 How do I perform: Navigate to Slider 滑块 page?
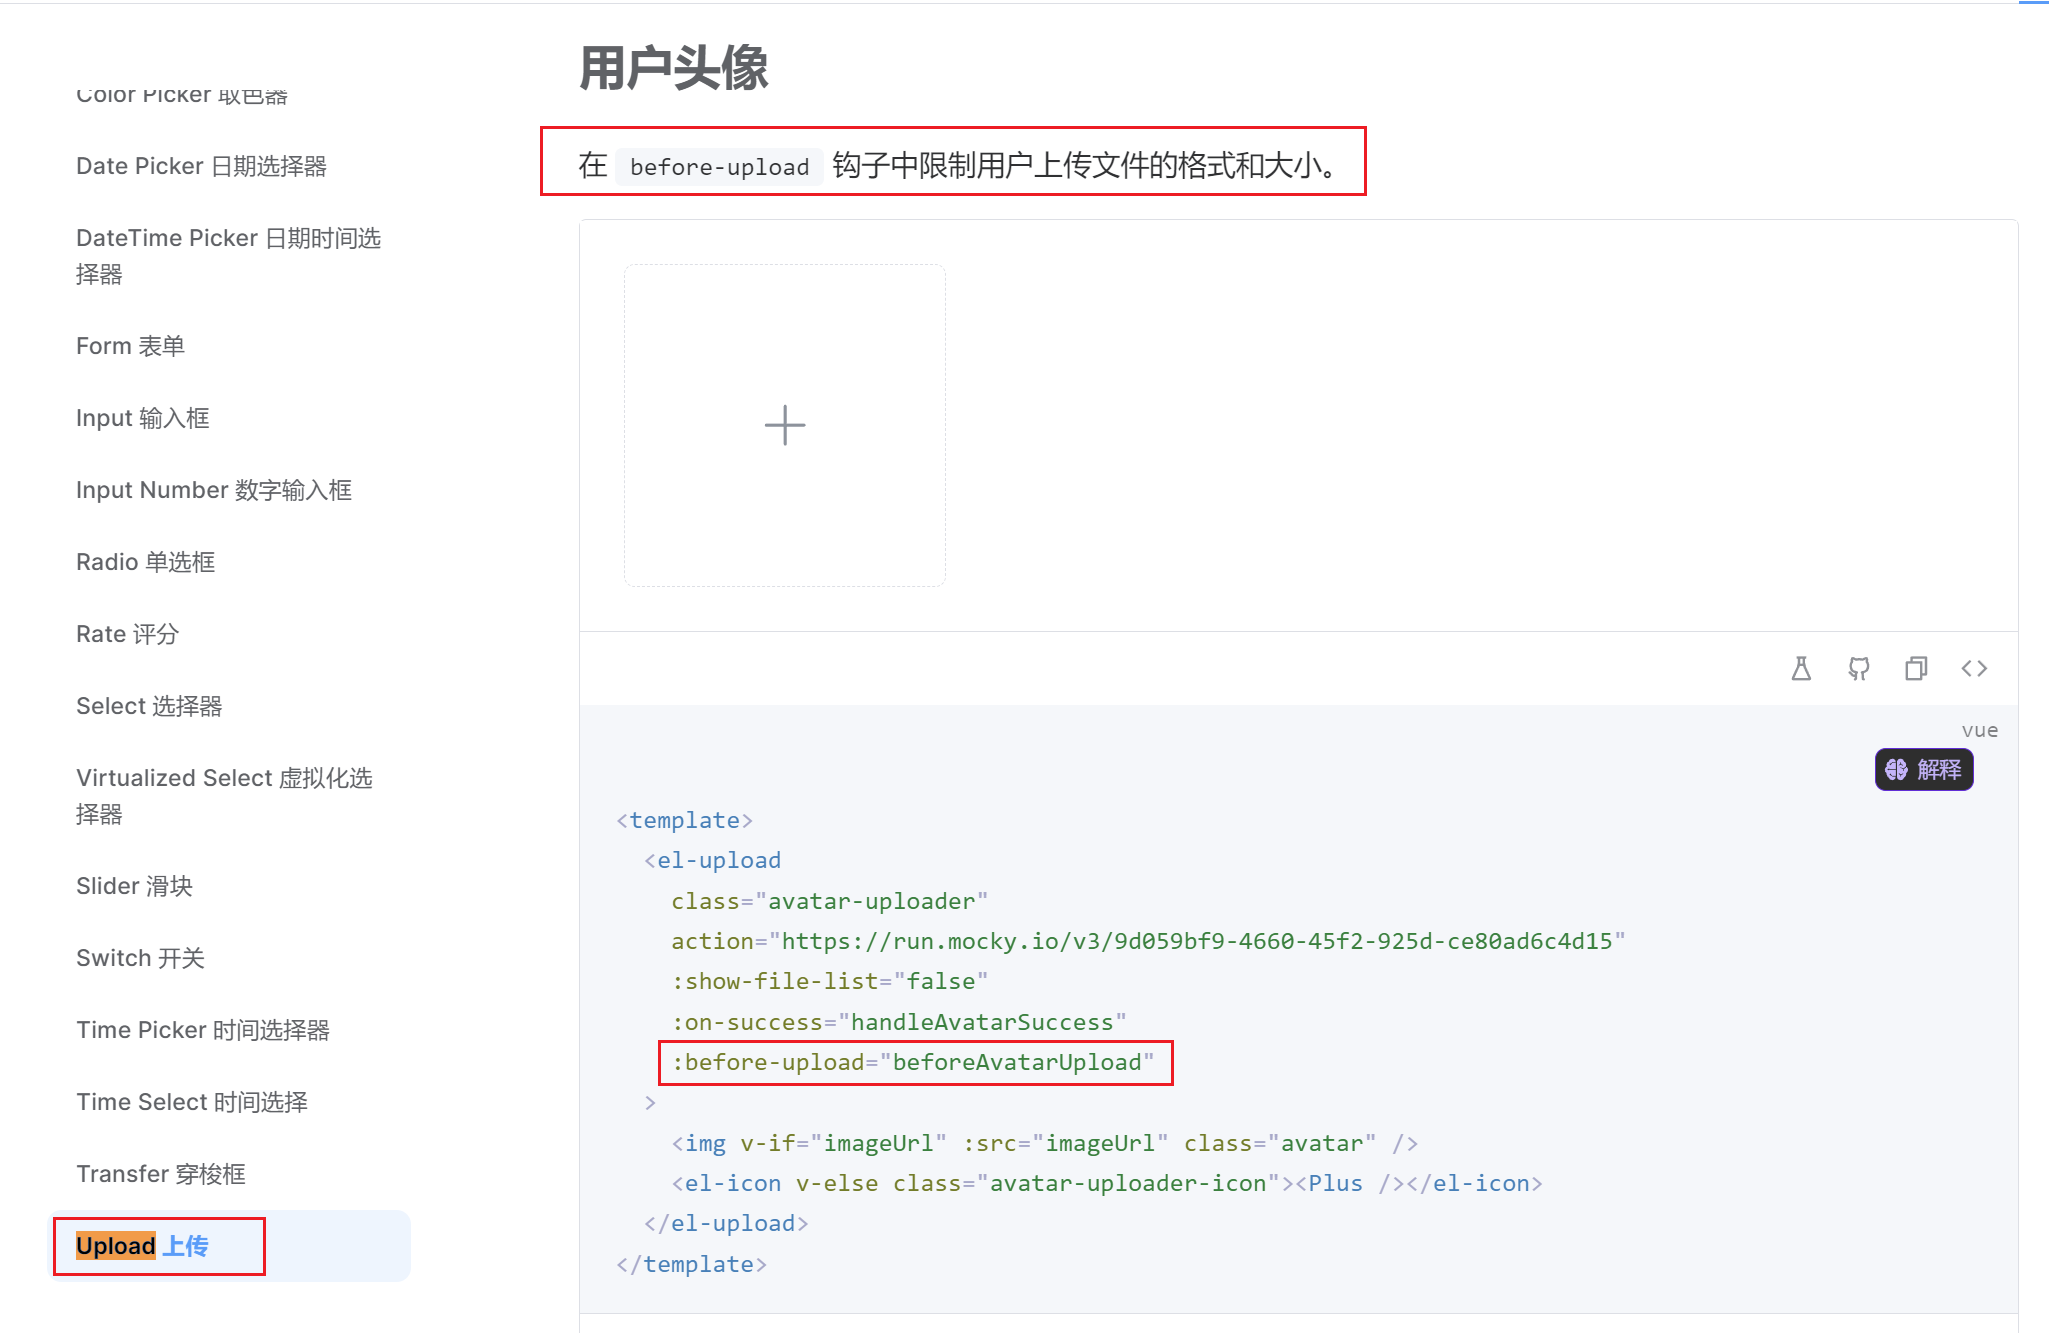click(134, 886)
